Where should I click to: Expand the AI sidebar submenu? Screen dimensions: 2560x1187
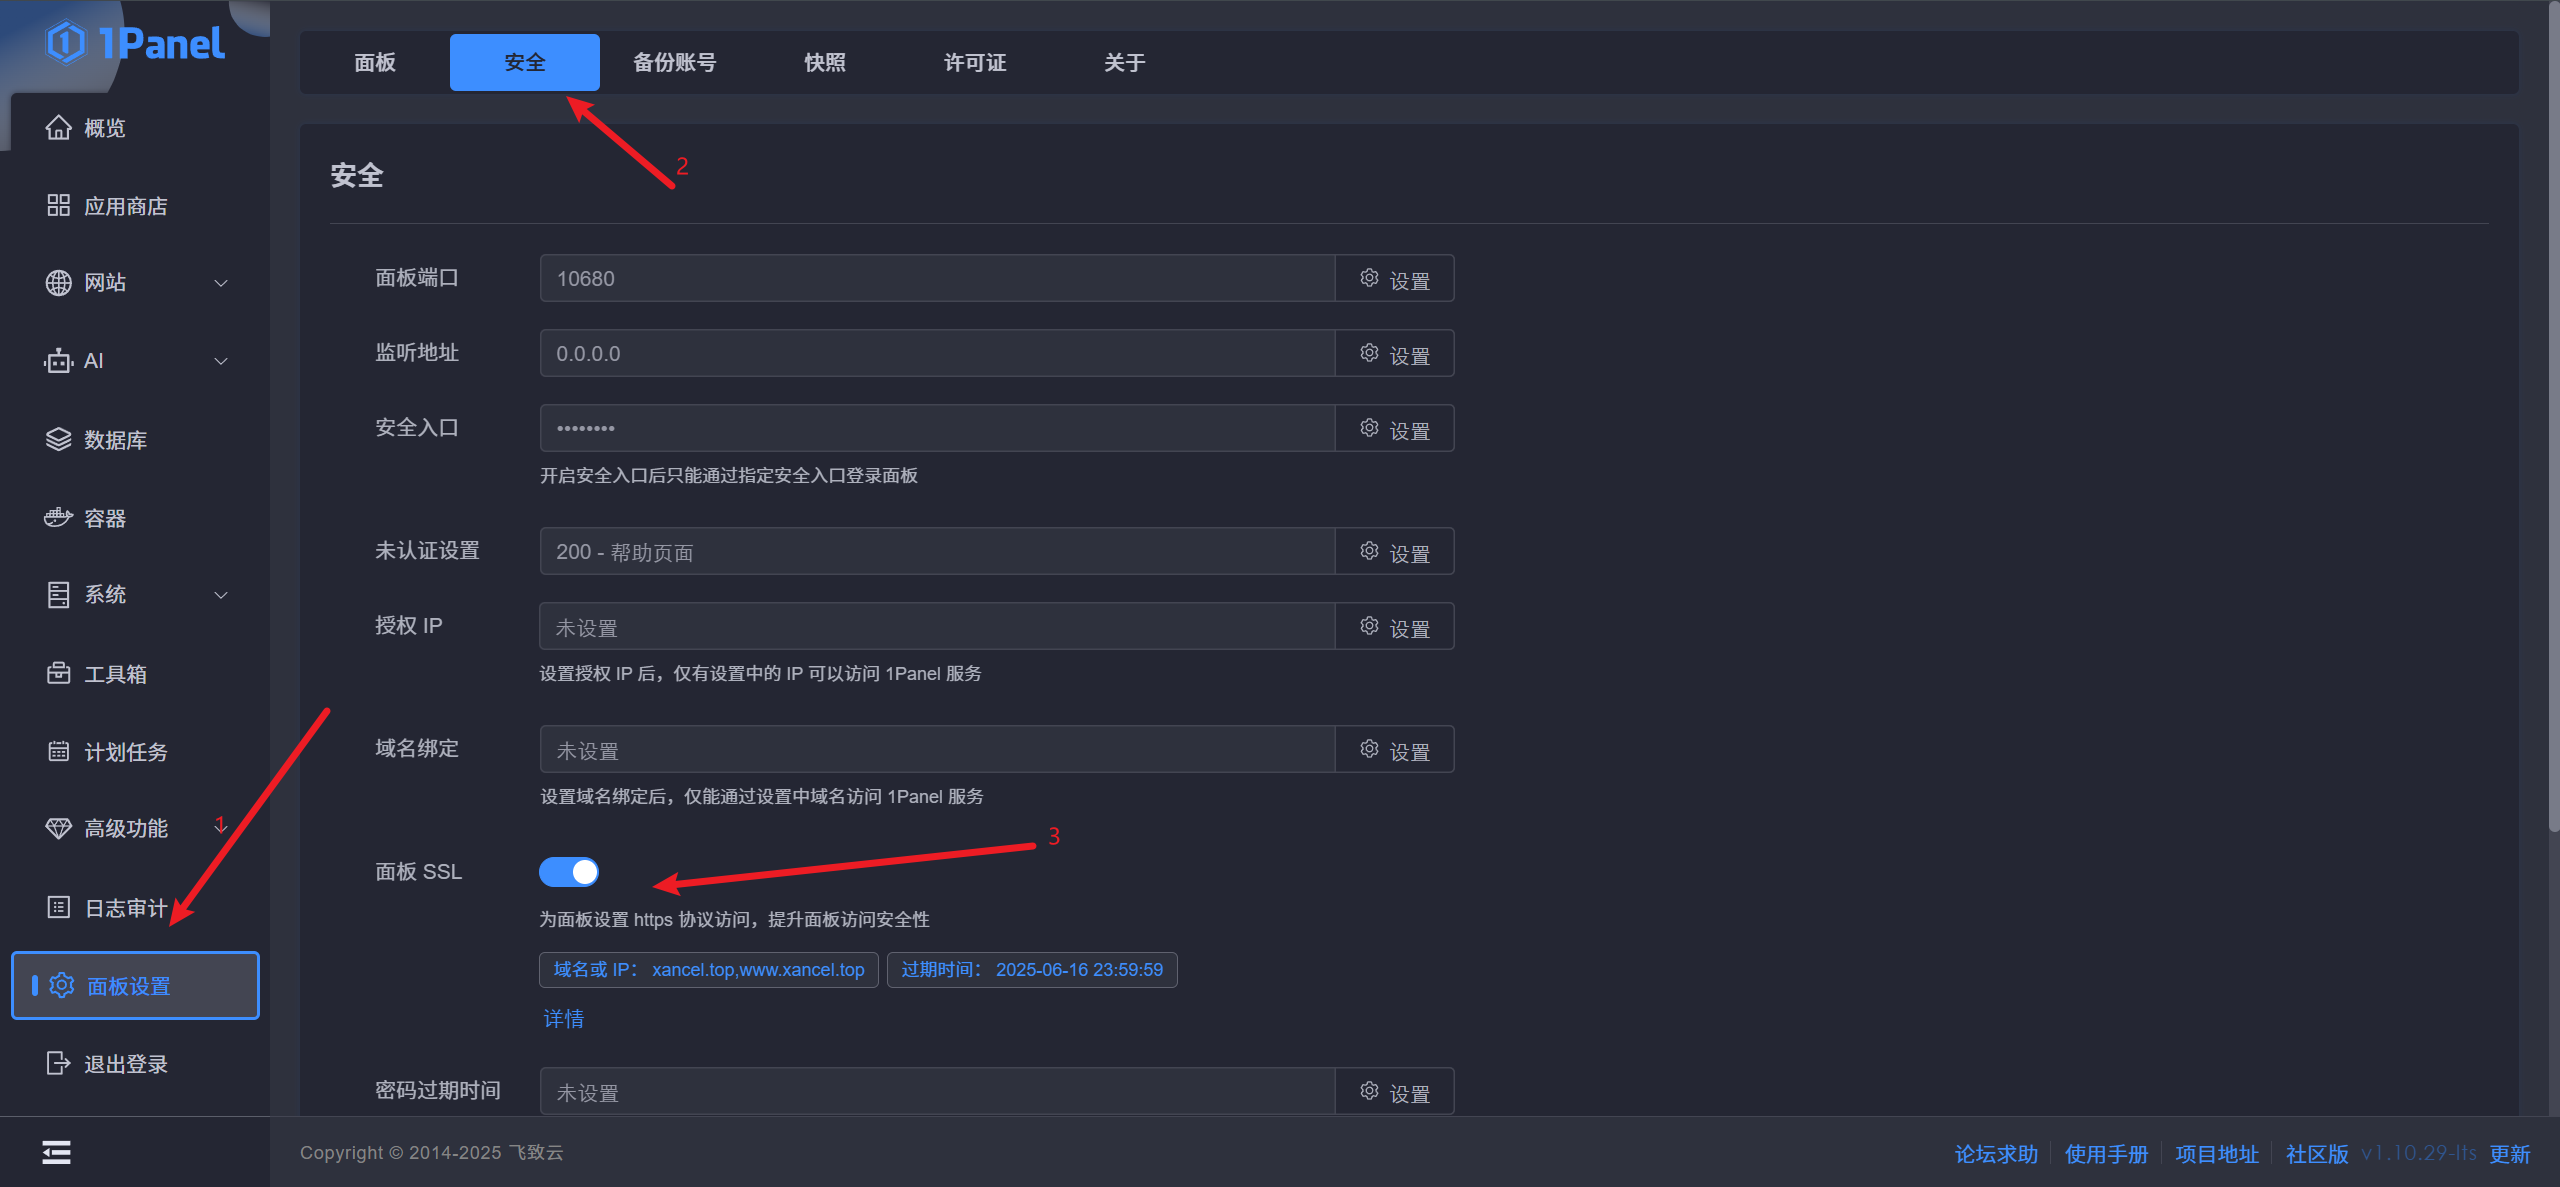221,361
